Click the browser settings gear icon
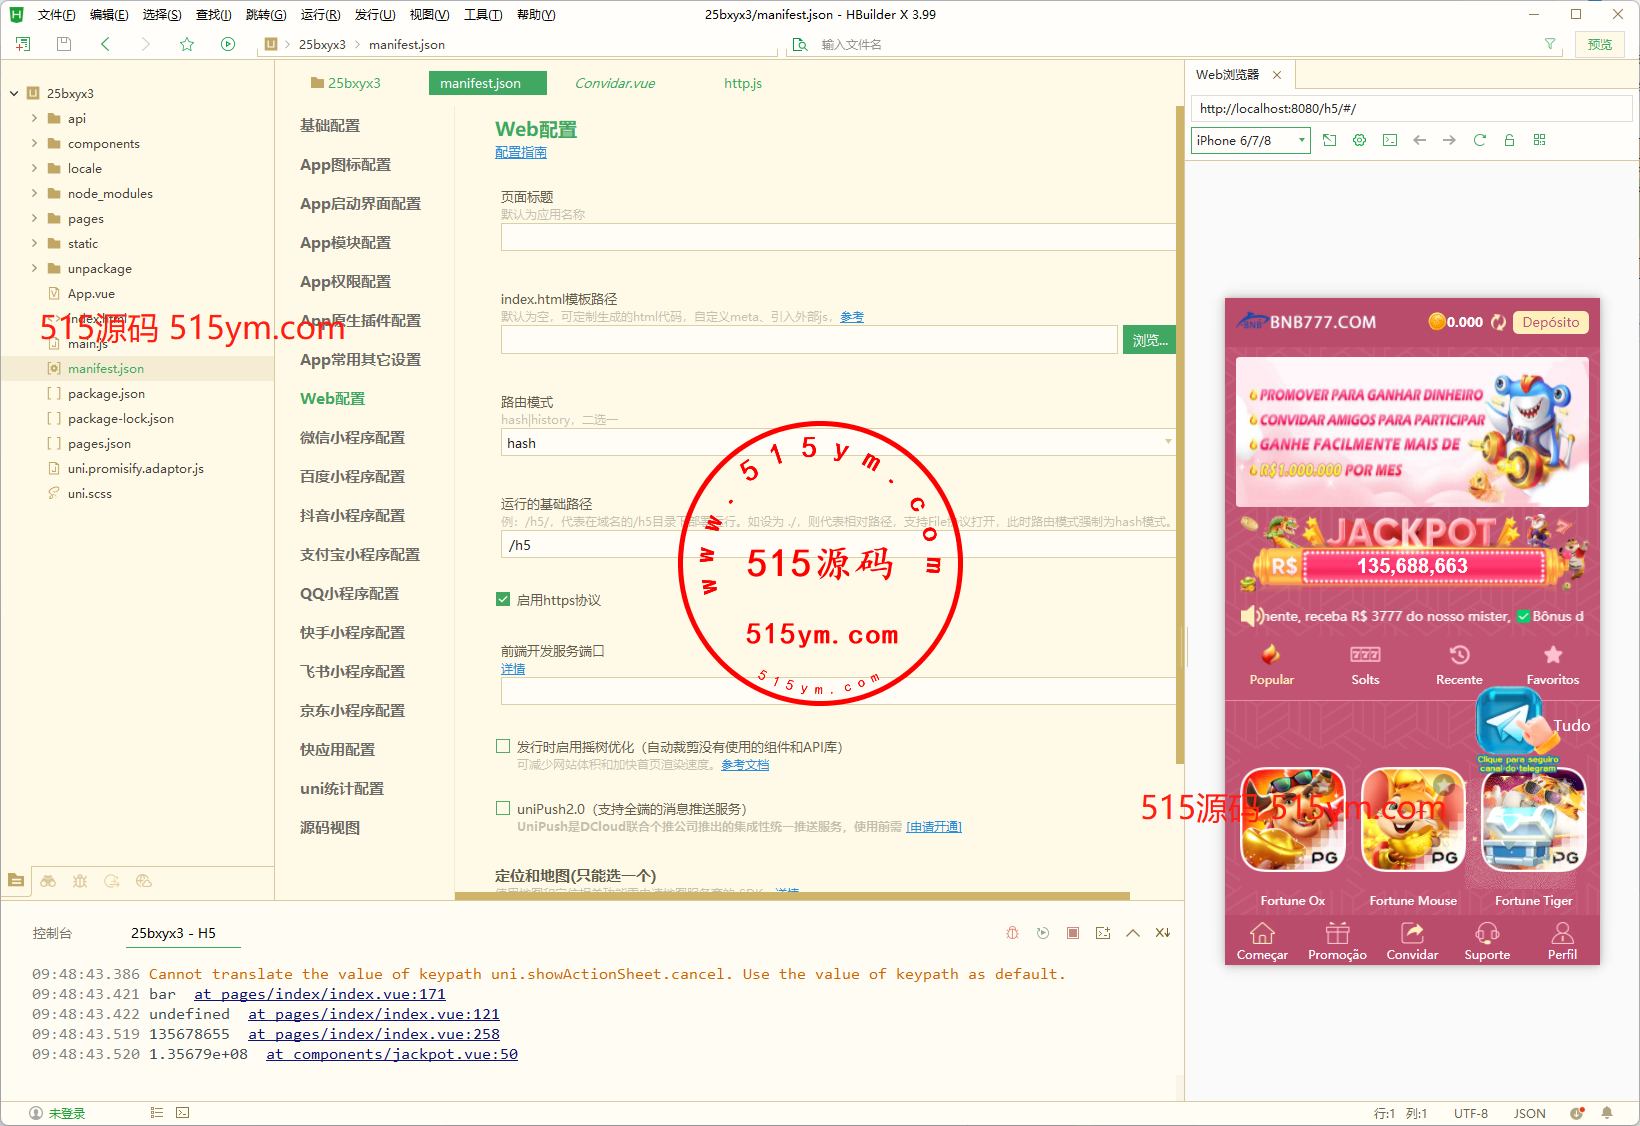1640x1126 pixels. [1359, 140]
